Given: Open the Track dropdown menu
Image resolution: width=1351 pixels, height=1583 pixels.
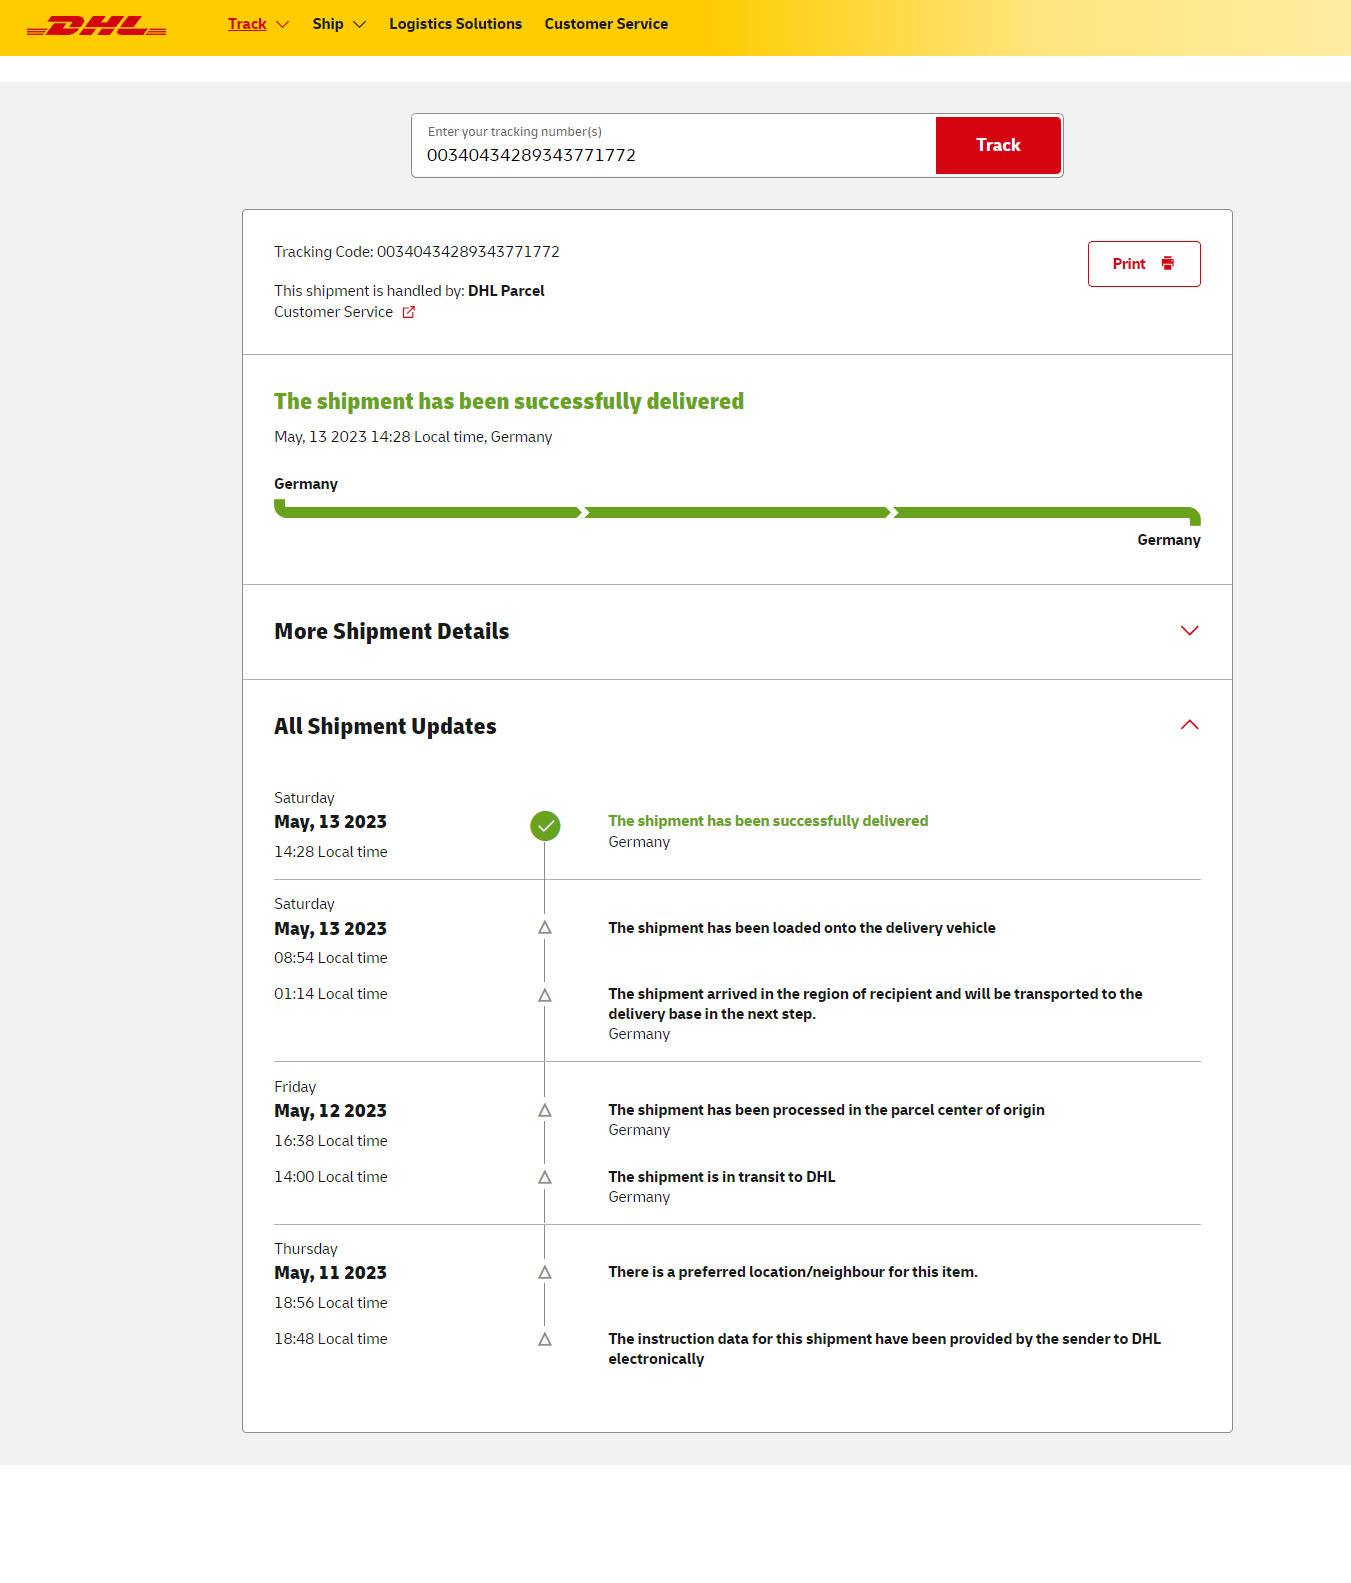Looking at the screenshot, I should pyautogui.click(x=257, y=24).
